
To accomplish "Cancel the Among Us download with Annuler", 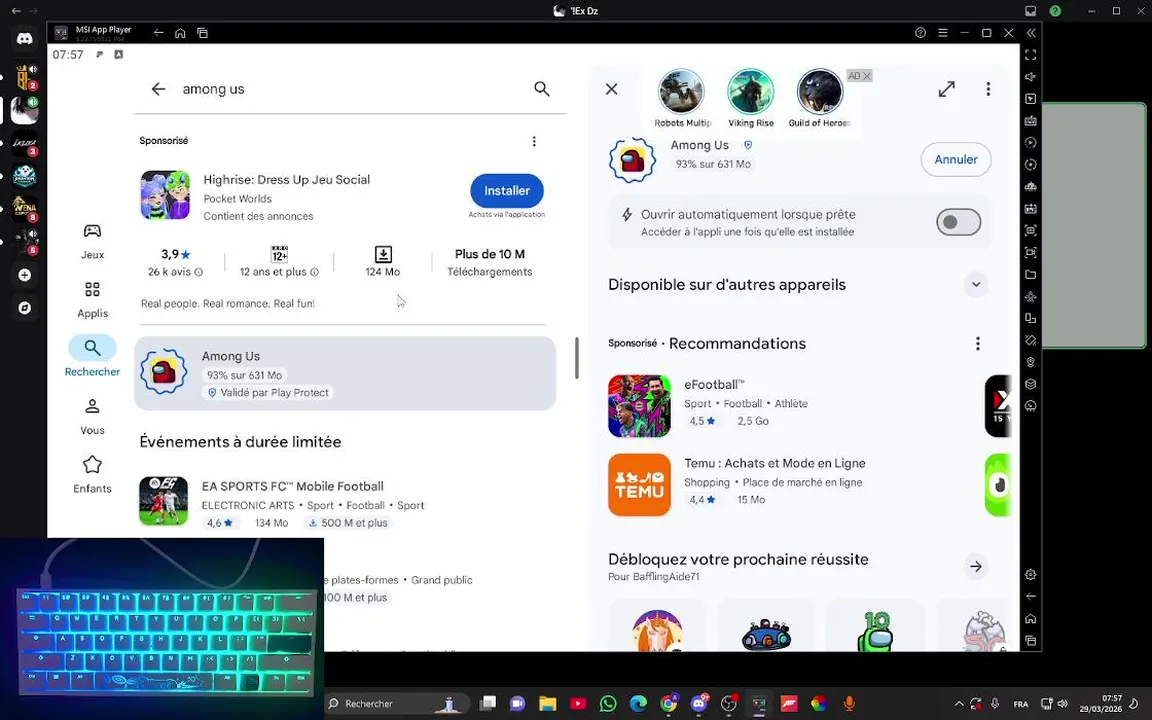I will point(956,159).
